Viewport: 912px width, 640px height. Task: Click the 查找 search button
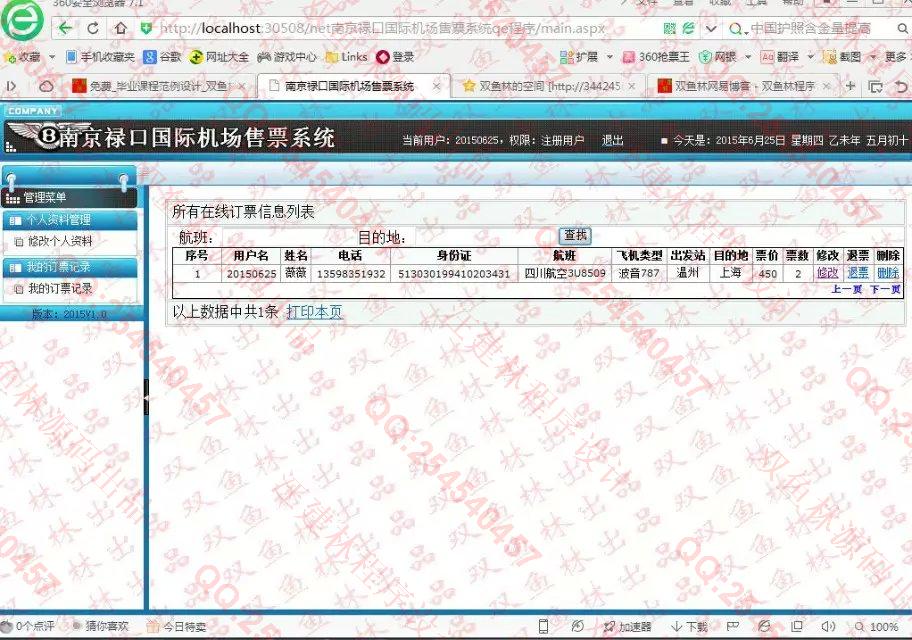pos(575,235)
